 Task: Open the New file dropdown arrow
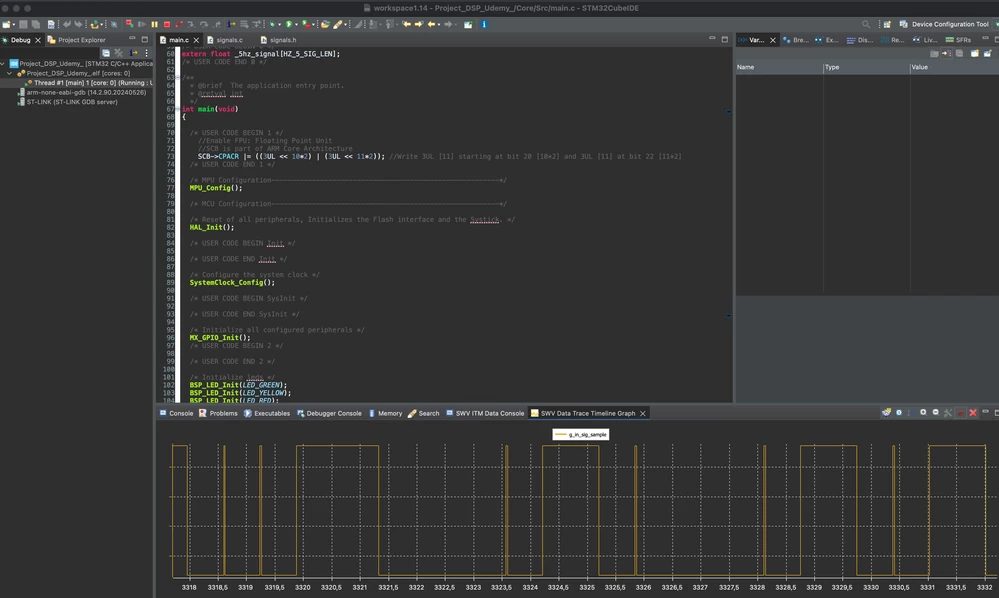pos(13,25)
